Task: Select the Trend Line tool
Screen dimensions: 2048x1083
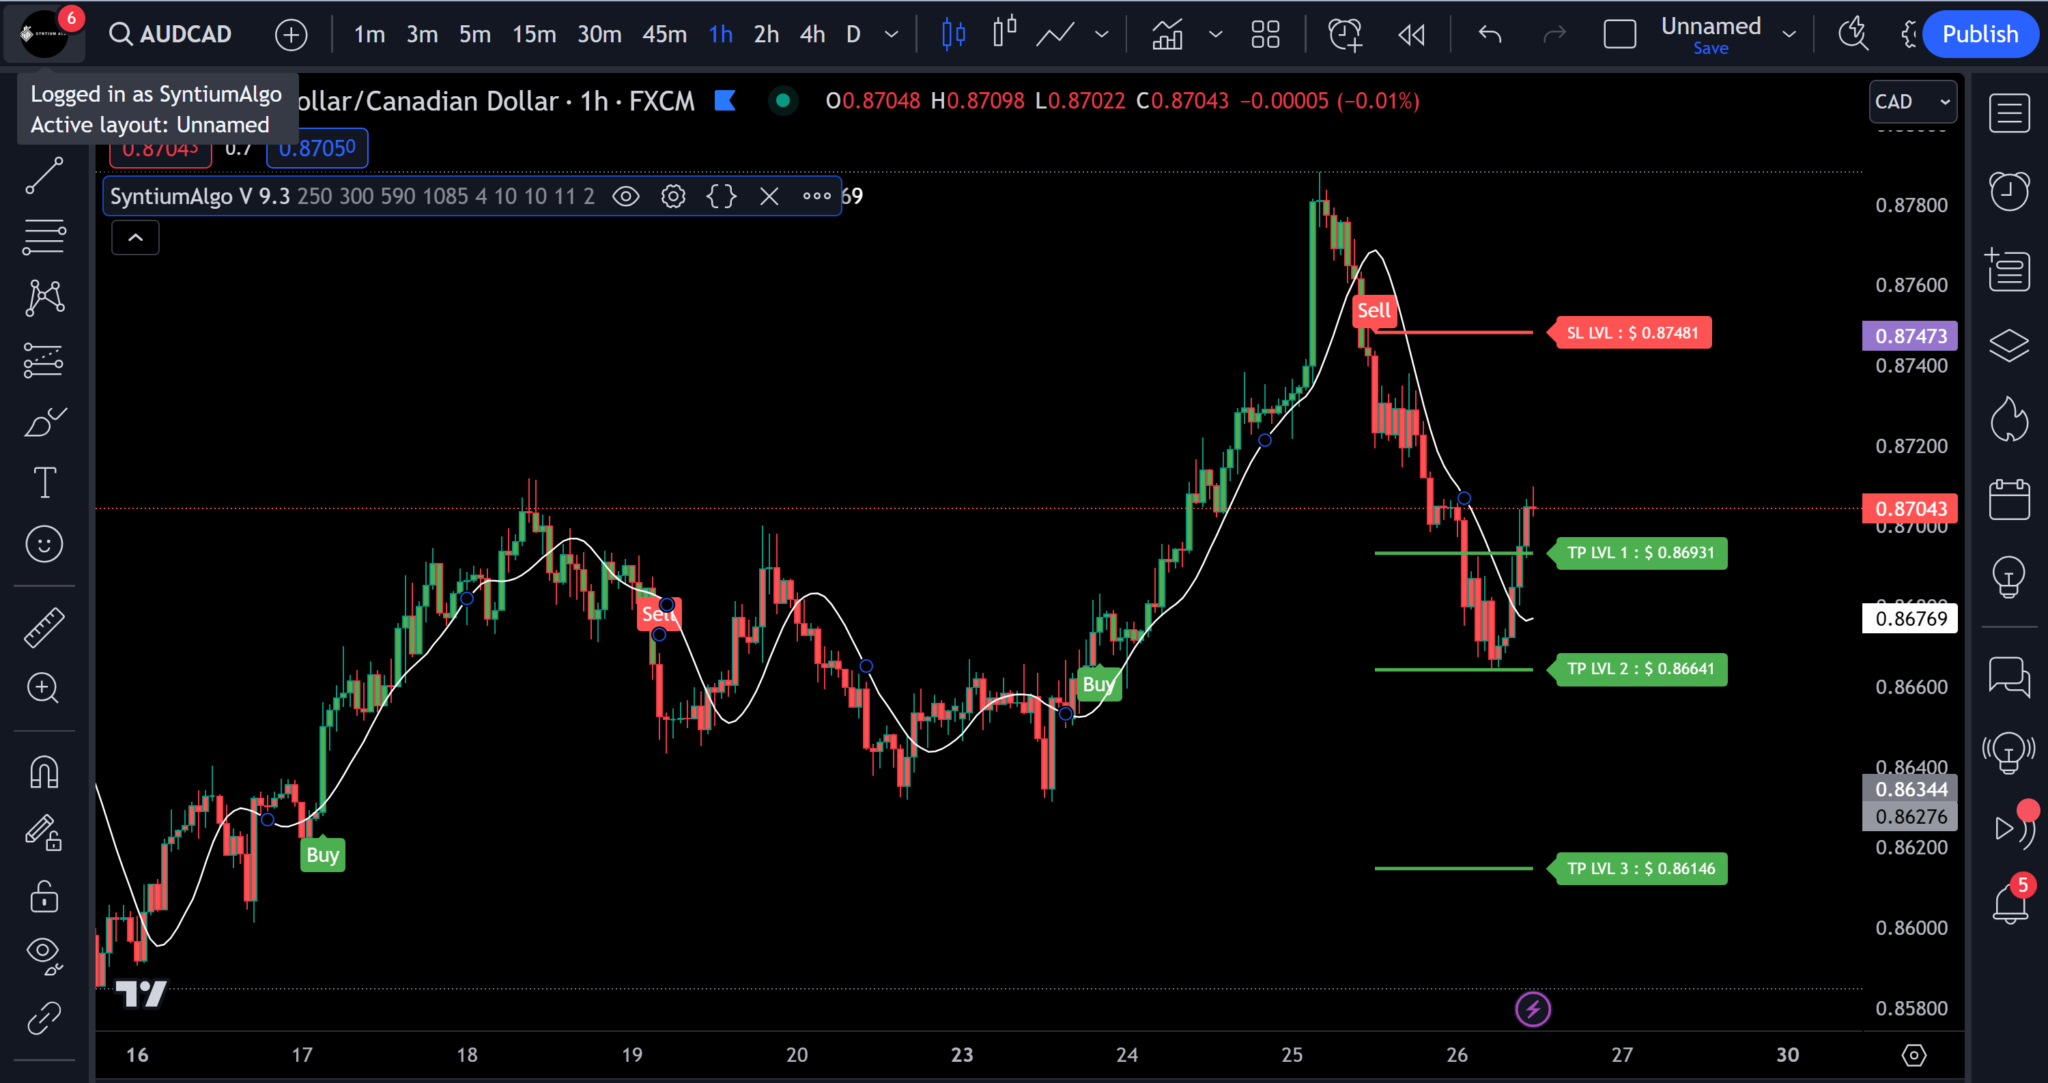Action: coord(44,175)
